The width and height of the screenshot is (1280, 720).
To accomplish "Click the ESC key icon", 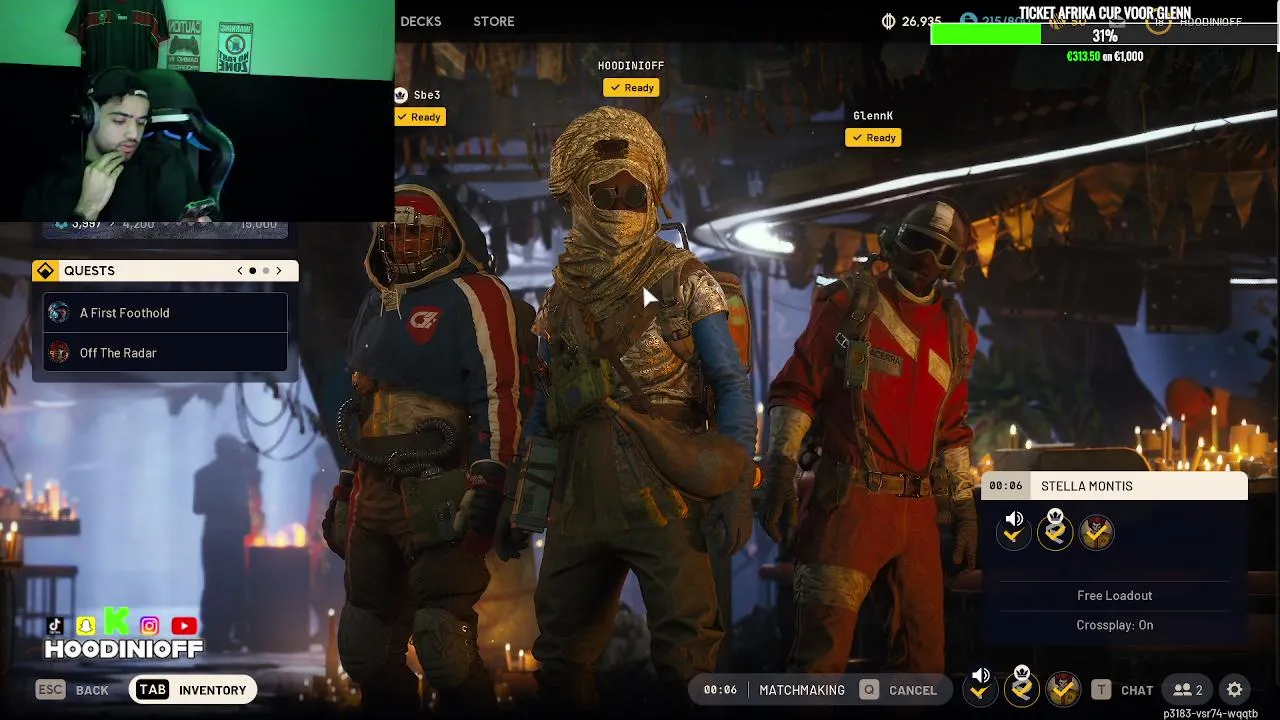I will click(51, 690).
